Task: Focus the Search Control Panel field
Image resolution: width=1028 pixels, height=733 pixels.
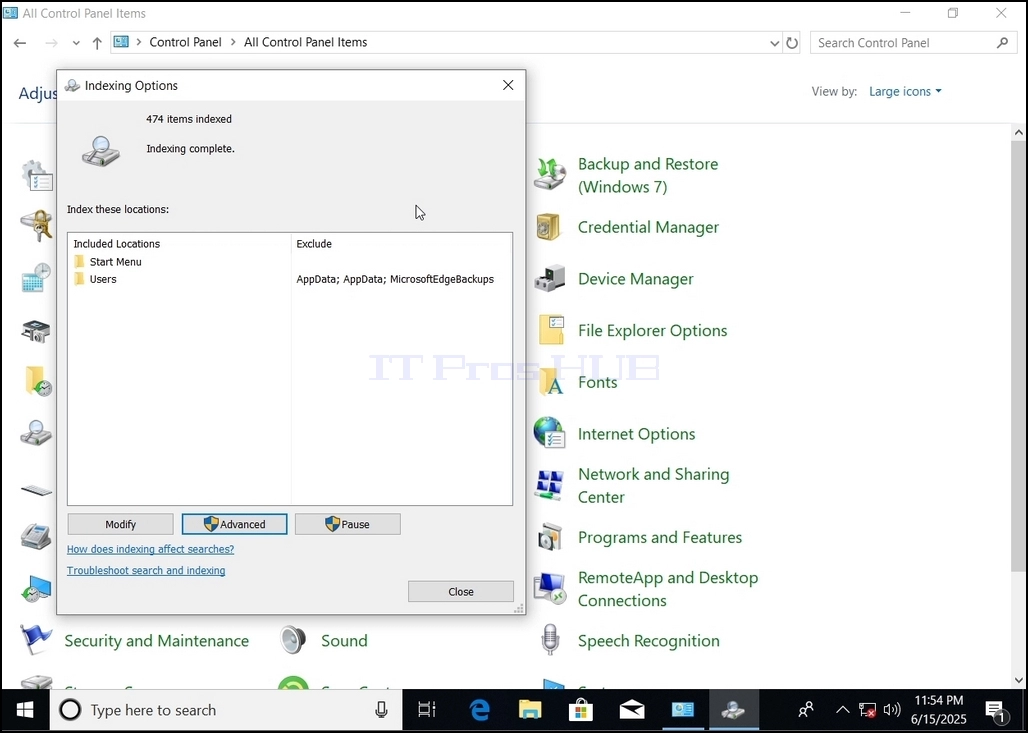Action: [x=912, y=43]
